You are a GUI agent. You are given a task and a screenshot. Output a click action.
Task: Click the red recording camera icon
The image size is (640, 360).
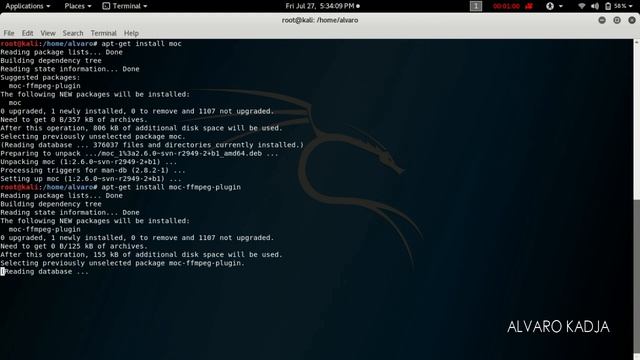tap(529, 6)
